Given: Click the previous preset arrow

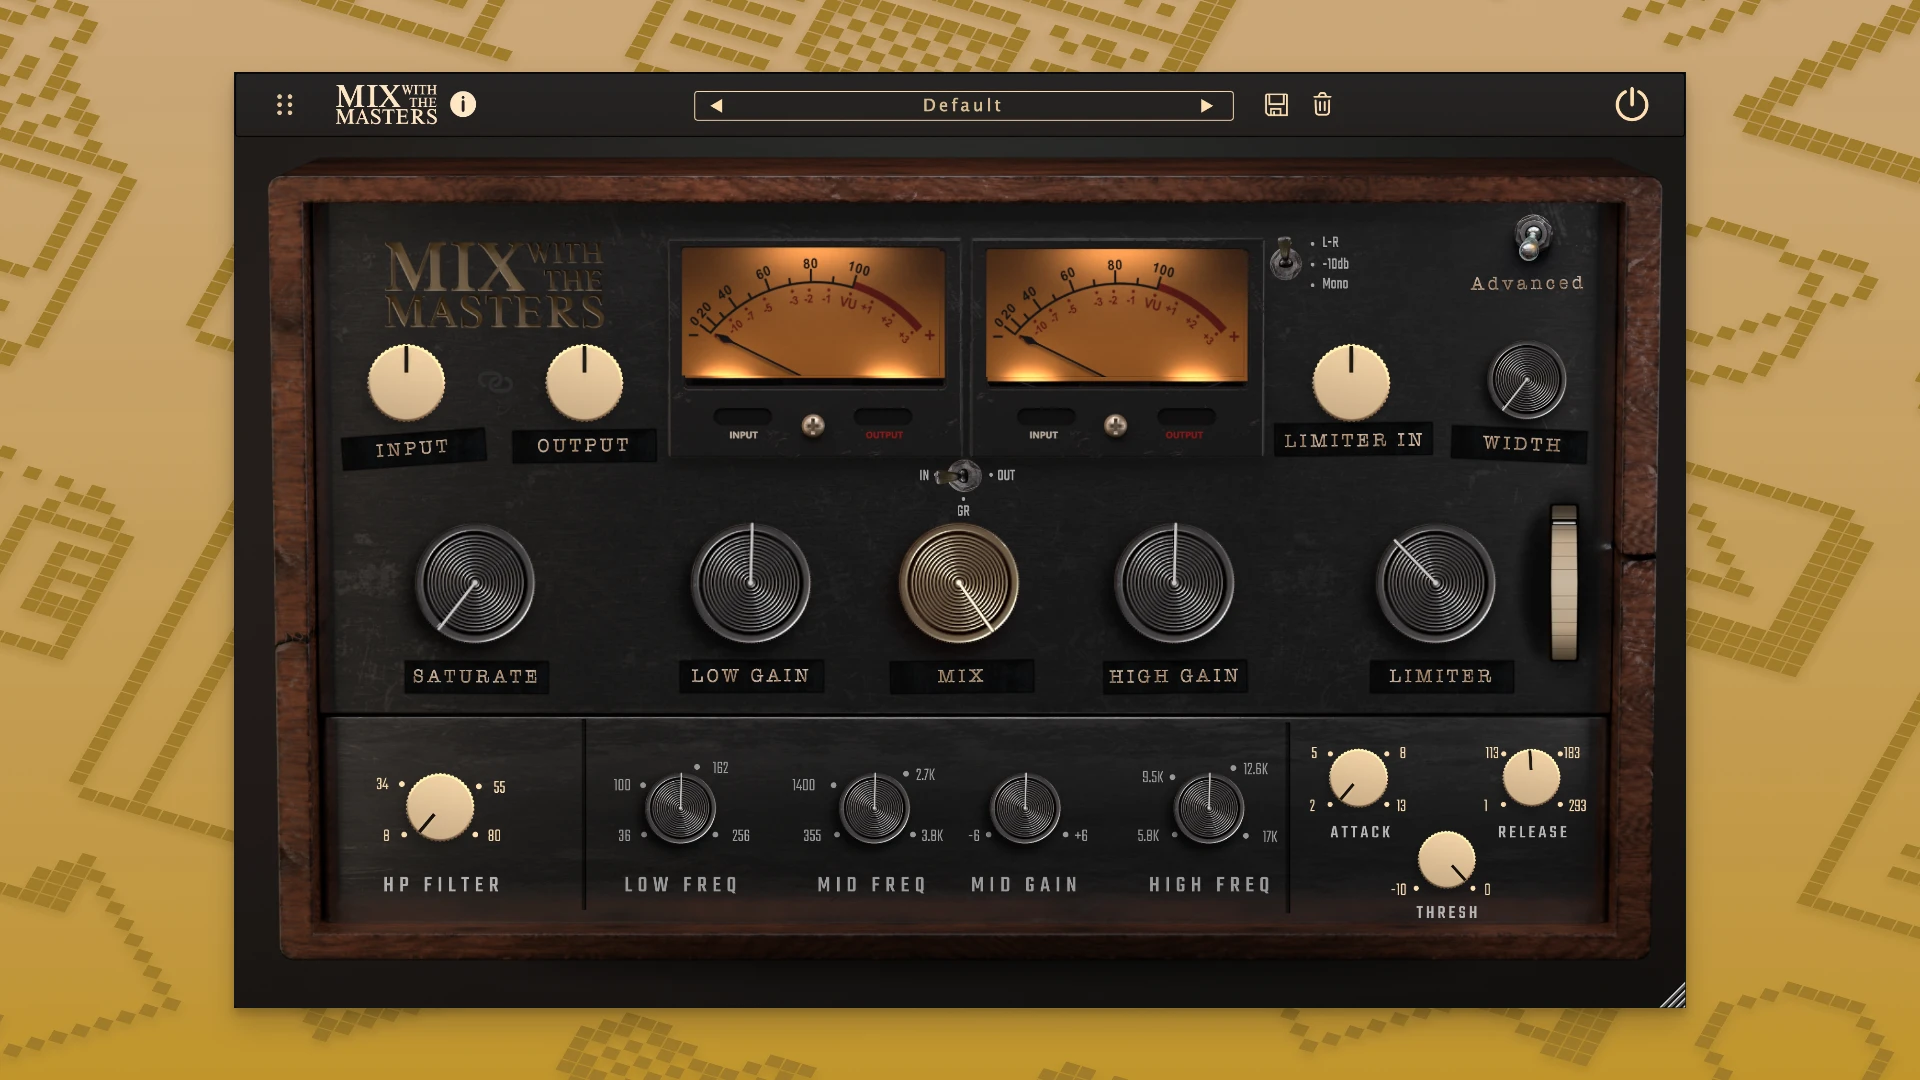Looking at the screenshot, I should click(x=716, y=105).
